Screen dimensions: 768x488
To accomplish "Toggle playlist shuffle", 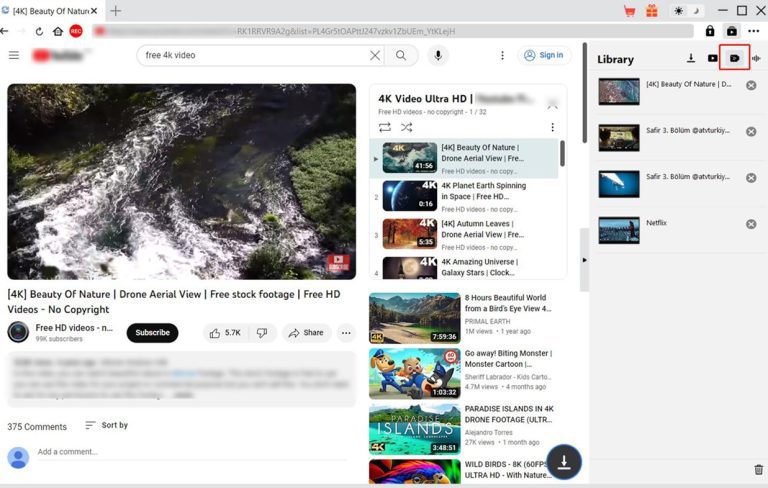I will tap(407, 128).
